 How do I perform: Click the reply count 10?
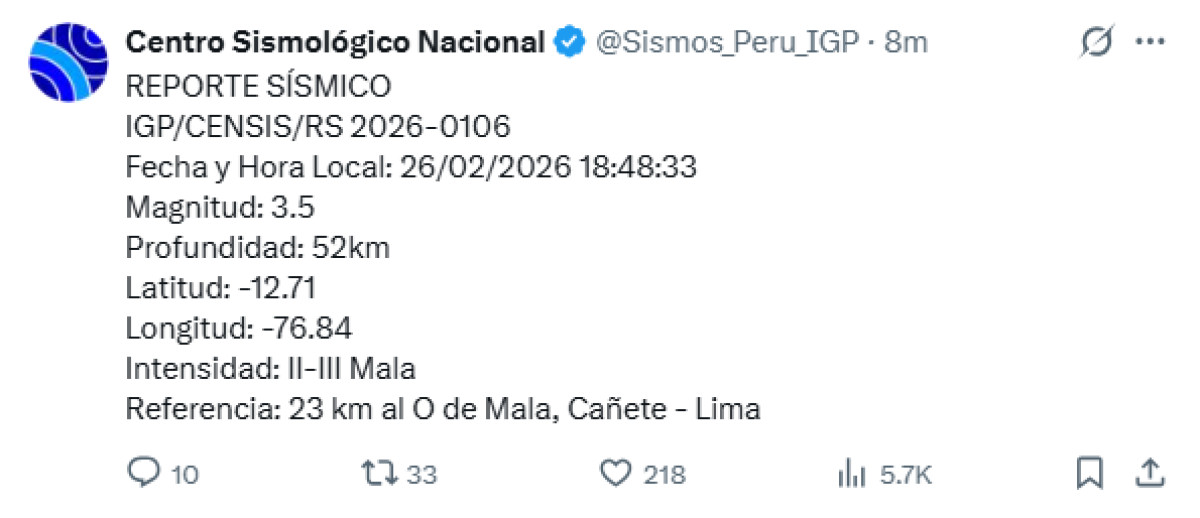coord(183,474)
